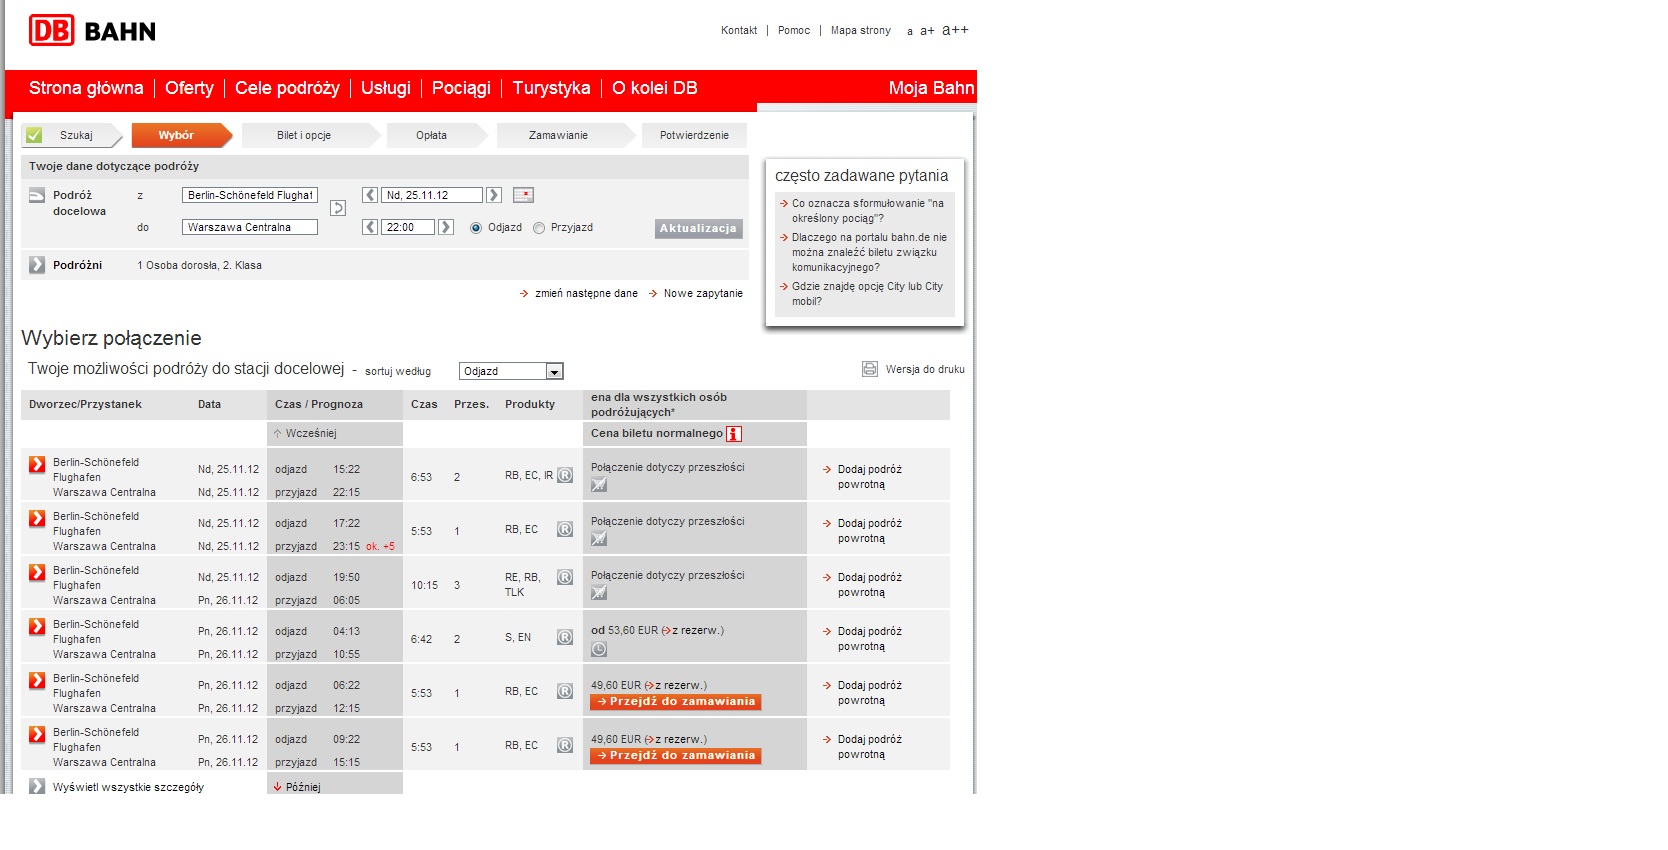Show earlier connections via Wcześniej

(305, 434)
